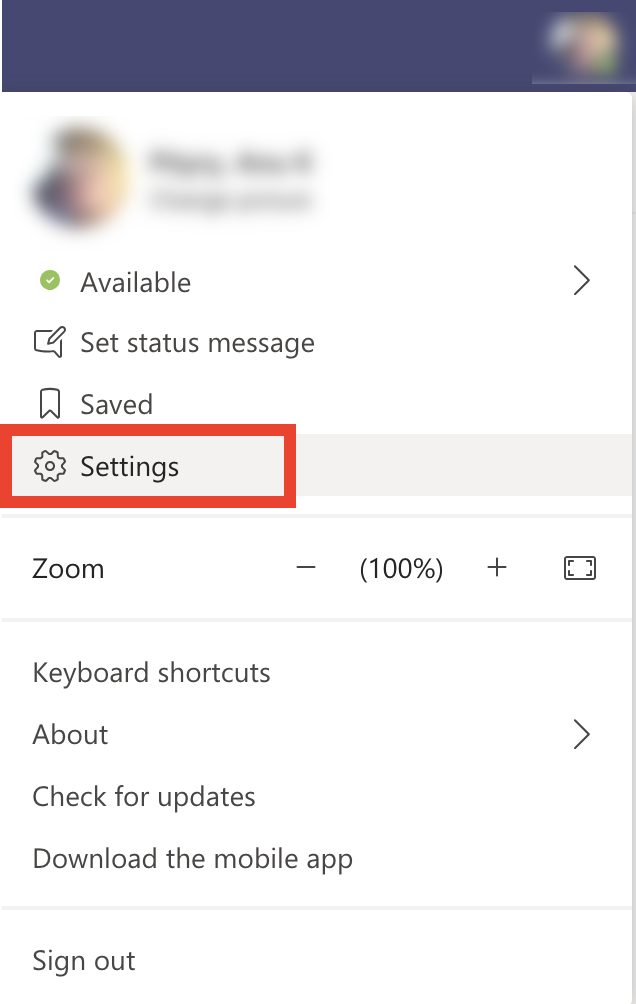
Task: Expand the About submenu arrow
Action: coord(581,734)
